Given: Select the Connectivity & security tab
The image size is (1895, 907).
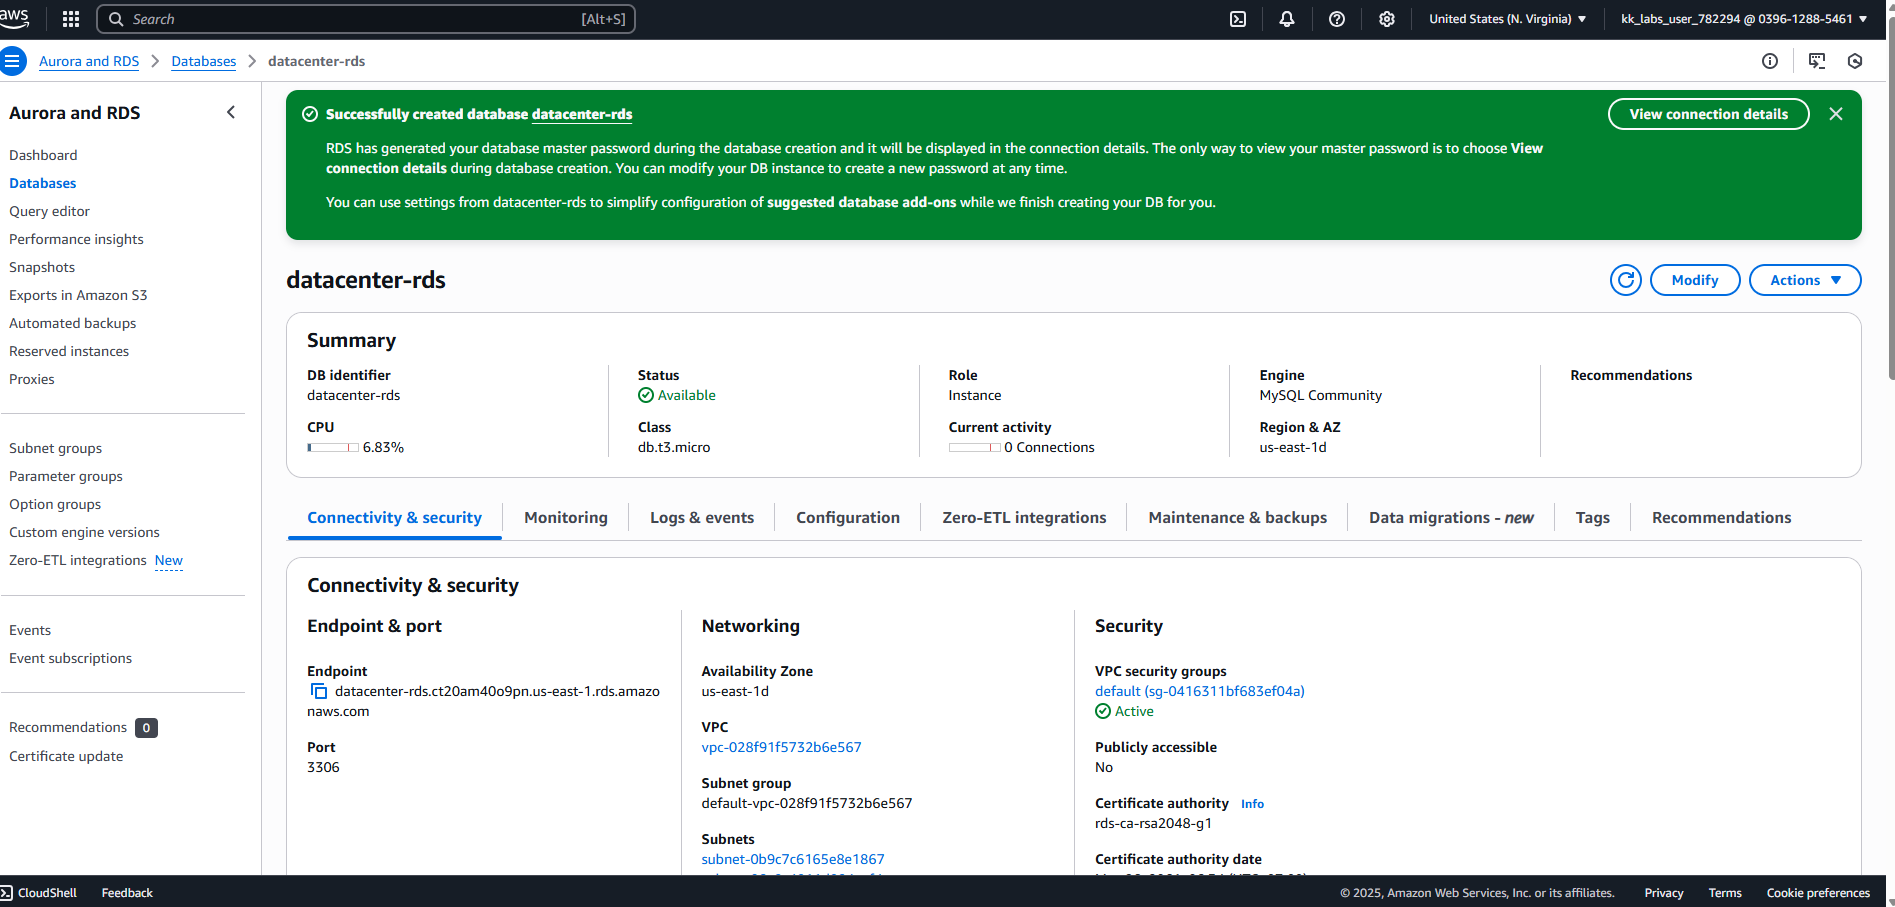Looking at the screenshot, I should (x=394, y=517).
